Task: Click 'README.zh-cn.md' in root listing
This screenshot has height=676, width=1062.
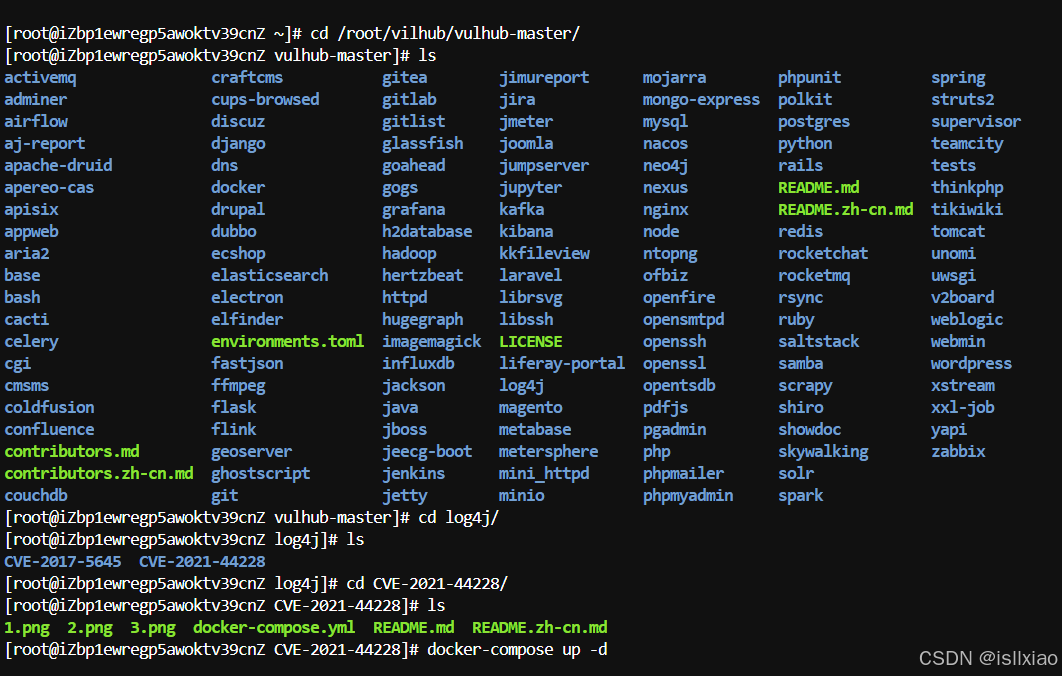Action: click(846, 210)
